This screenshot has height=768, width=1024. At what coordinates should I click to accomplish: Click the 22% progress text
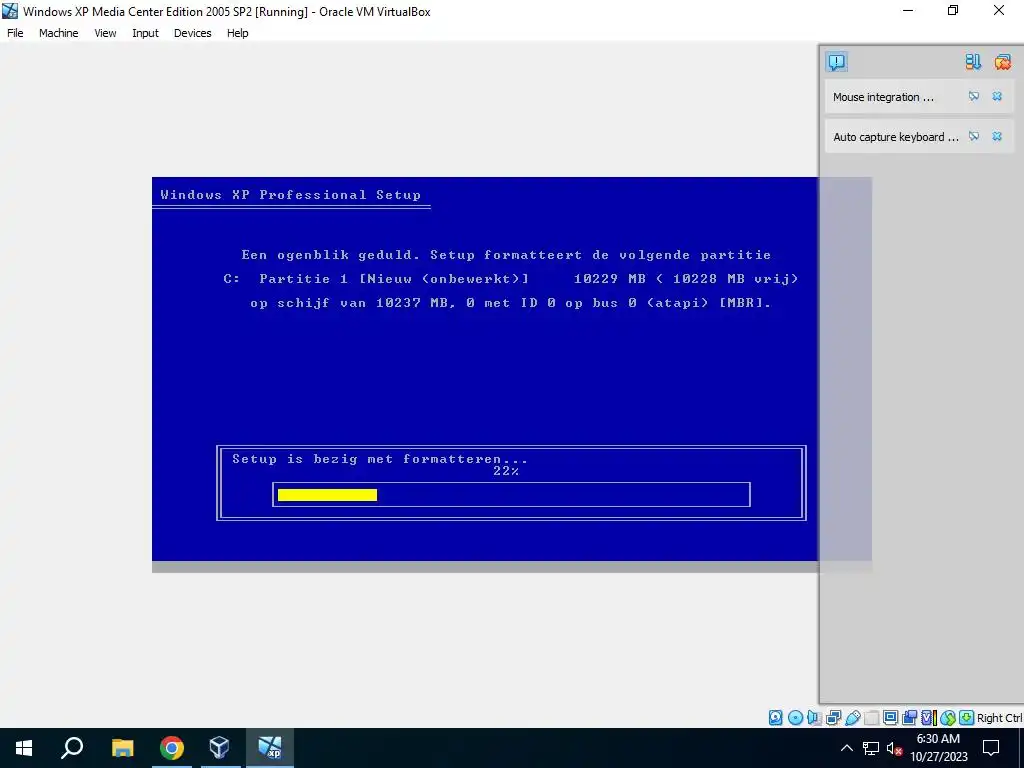tap(506, 471)
